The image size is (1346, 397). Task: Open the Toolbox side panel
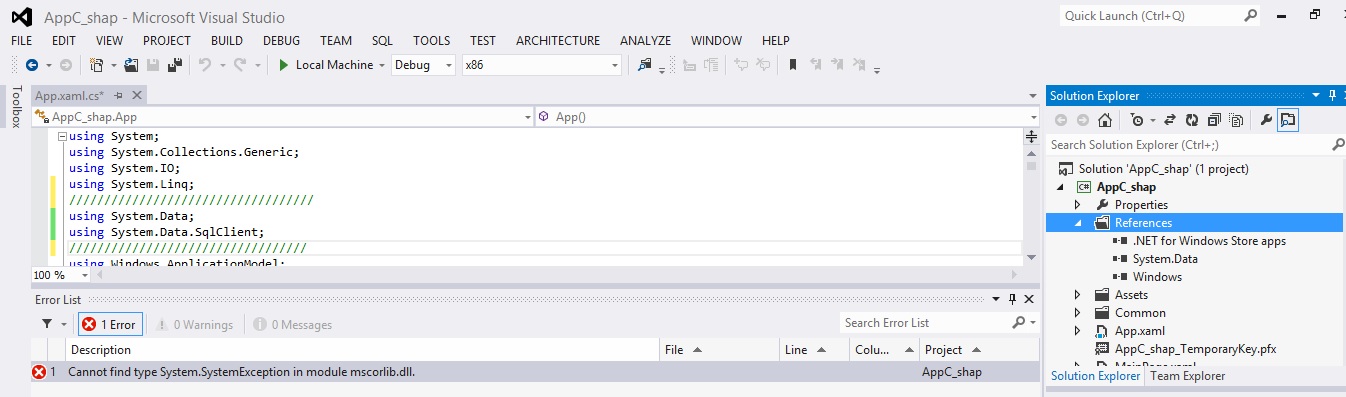[x=16, y=107]
